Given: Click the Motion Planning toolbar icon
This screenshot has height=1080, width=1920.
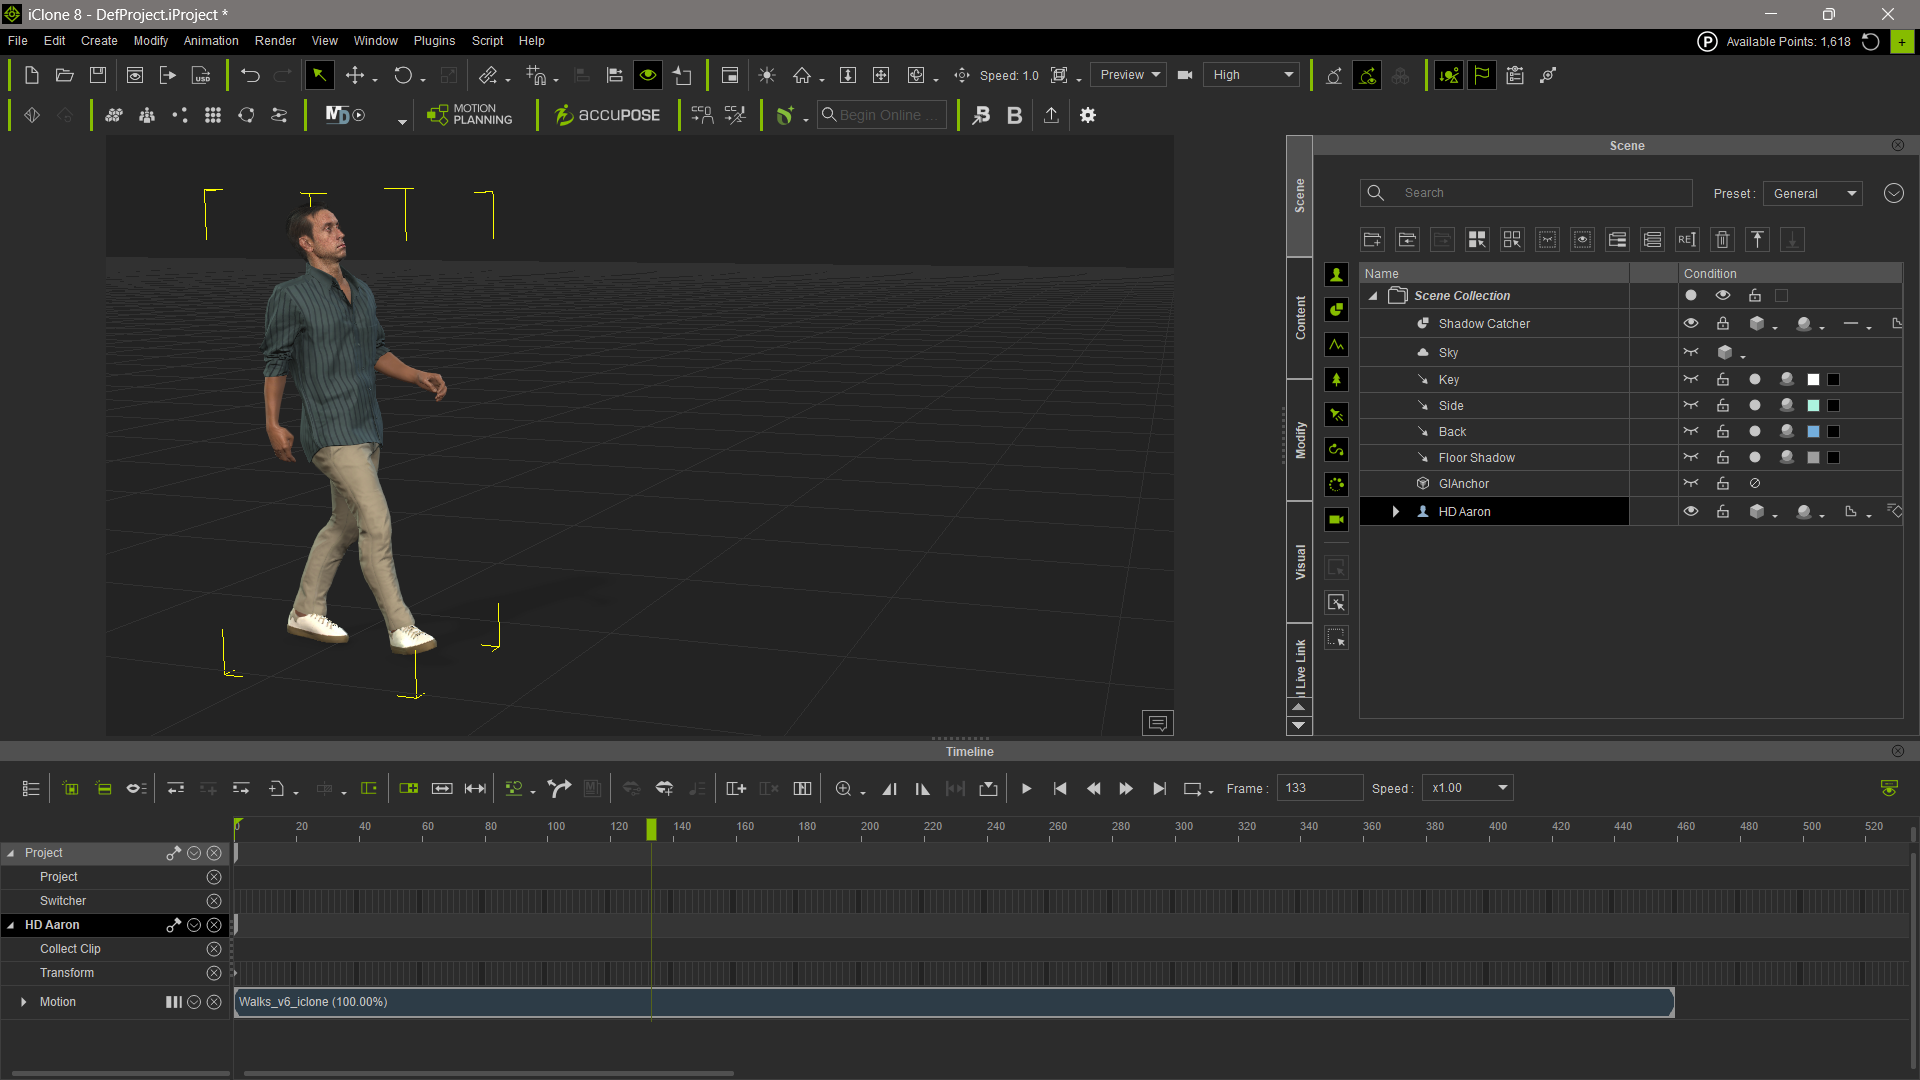Looking at the screenshot, I should tap(469, 115).
